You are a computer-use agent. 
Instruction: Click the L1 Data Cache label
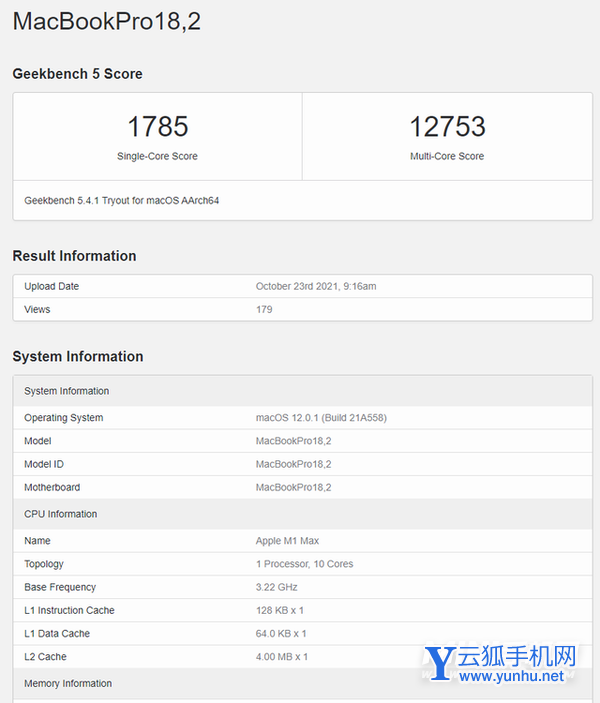tap(57, 634)
